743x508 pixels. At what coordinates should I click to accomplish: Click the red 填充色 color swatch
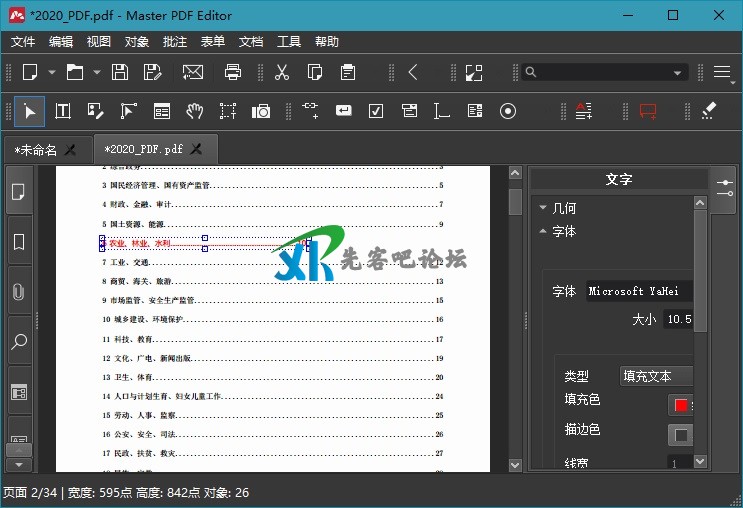coord(681,405)
